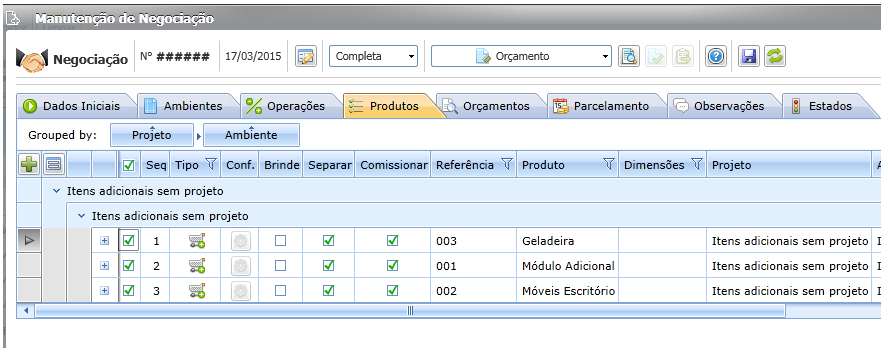Switch to the Parcelamento tab
888x362 pixels.
point(602,106)
